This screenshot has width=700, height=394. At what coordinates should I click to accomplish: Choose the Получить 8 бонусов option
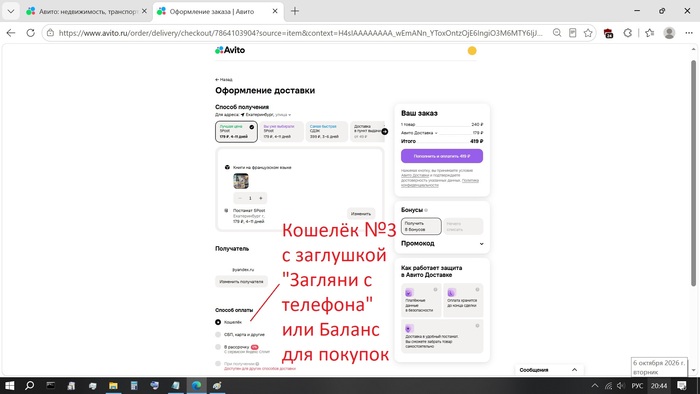pos(421,226)
